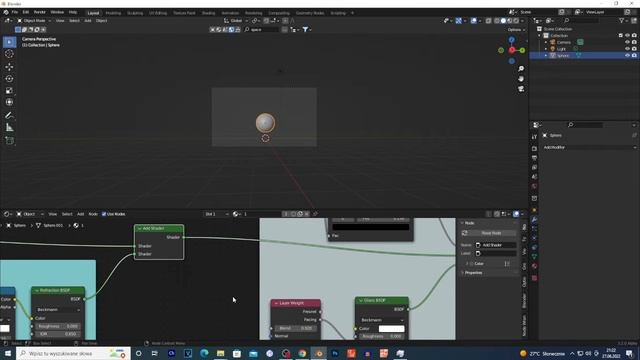640x360 pixels.
Task: Open the Global transform orientation dropdown
Action: [236, 20]
